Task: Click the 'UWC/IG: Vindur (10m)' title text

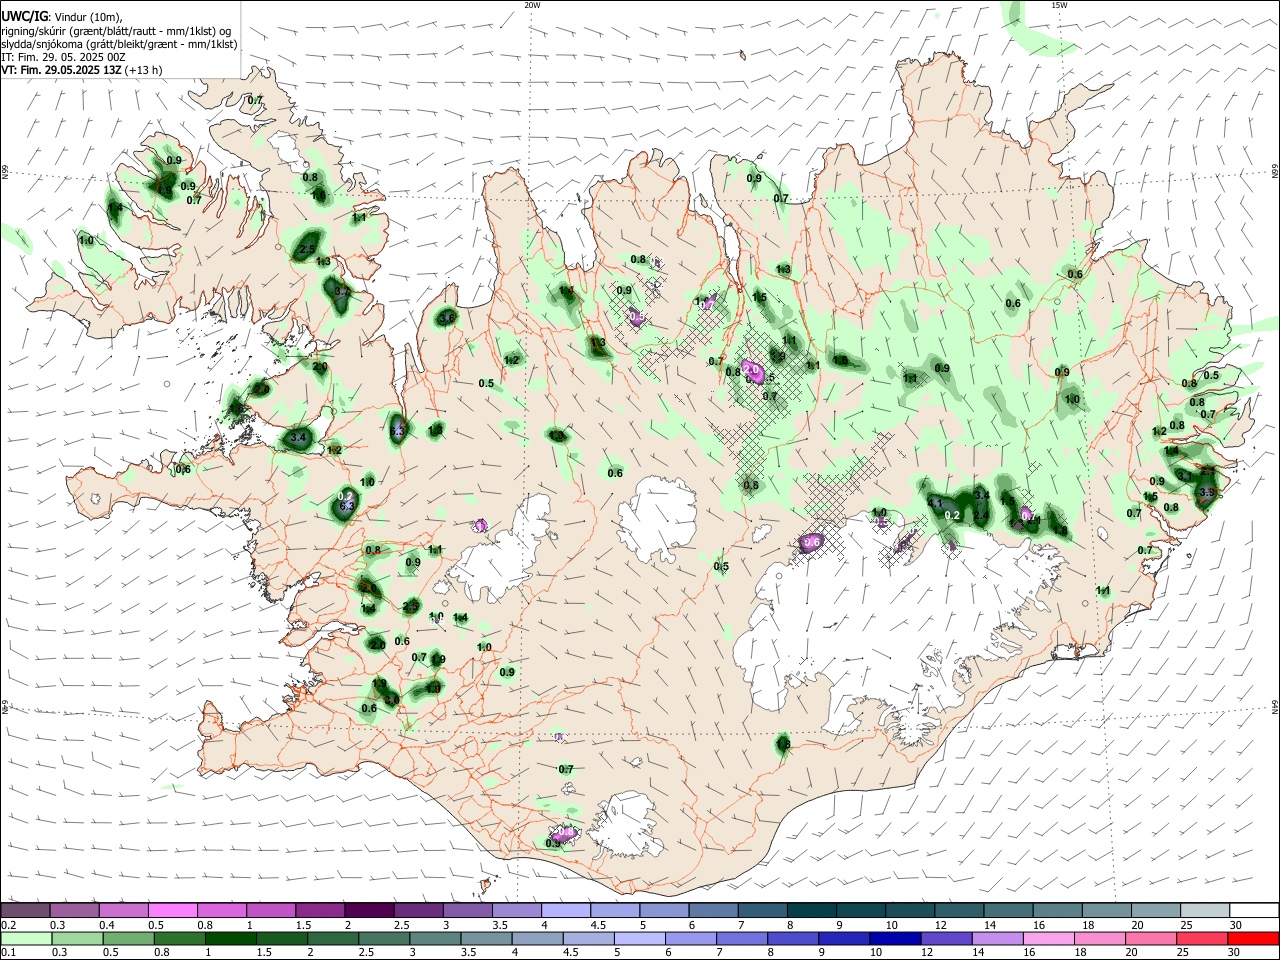Action: coord(60,17)
